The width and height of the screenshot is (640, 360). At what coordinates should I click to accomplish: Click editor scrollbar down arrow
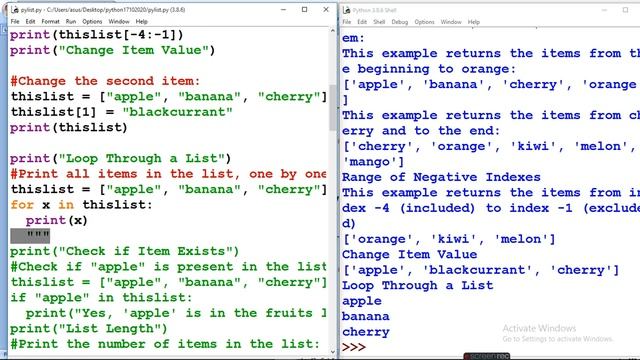[333, 351]
